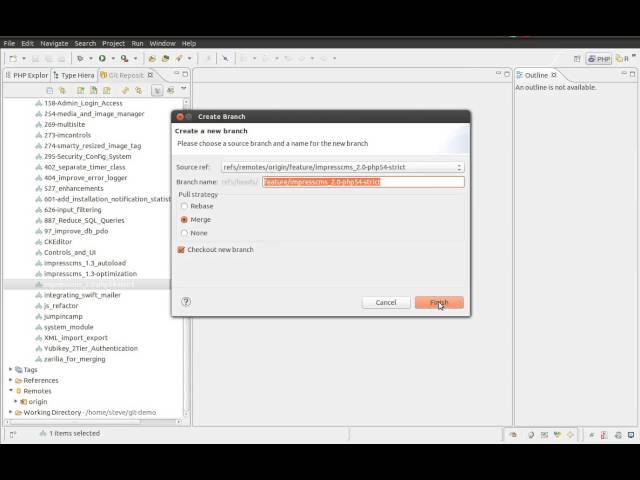Click the green Run toolbar icon

pos(102,59)
